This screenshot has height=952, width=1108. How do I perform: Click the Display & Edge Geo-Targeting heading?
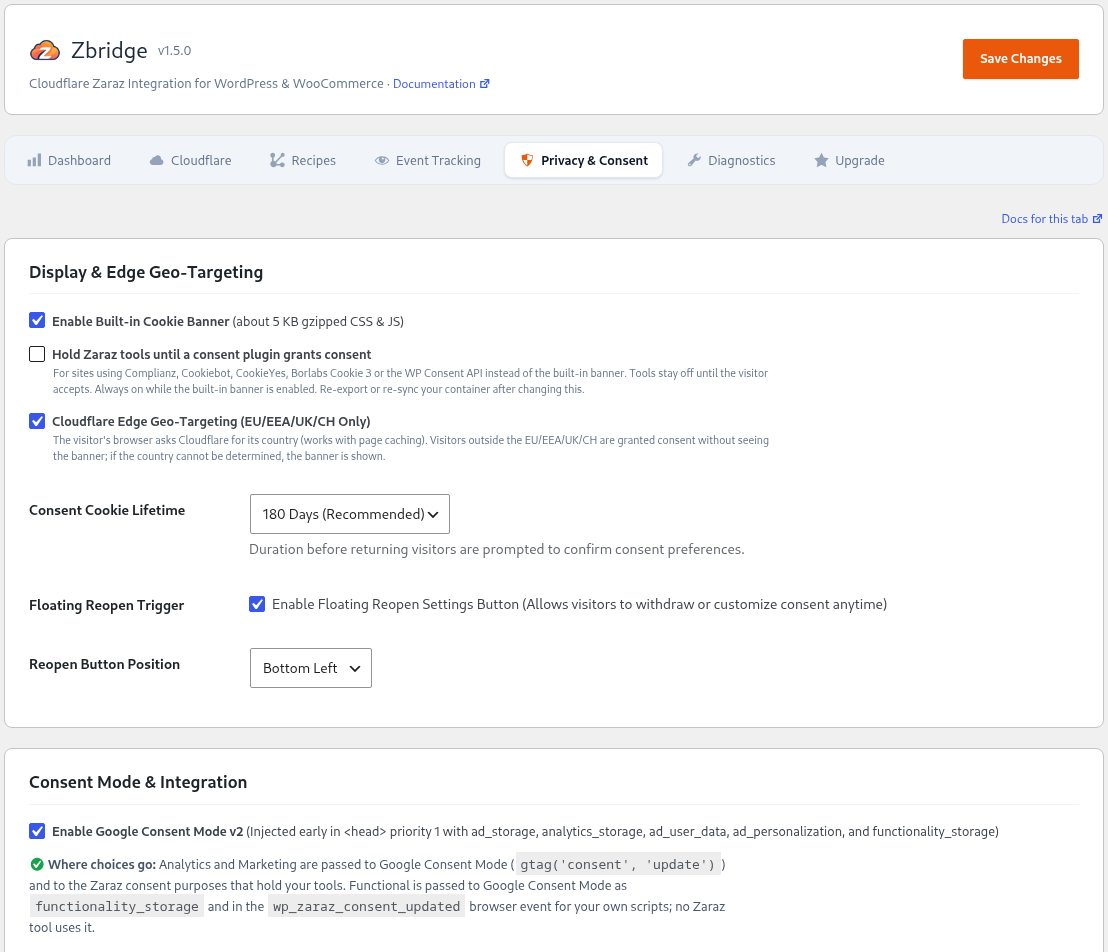click(146, 272)
